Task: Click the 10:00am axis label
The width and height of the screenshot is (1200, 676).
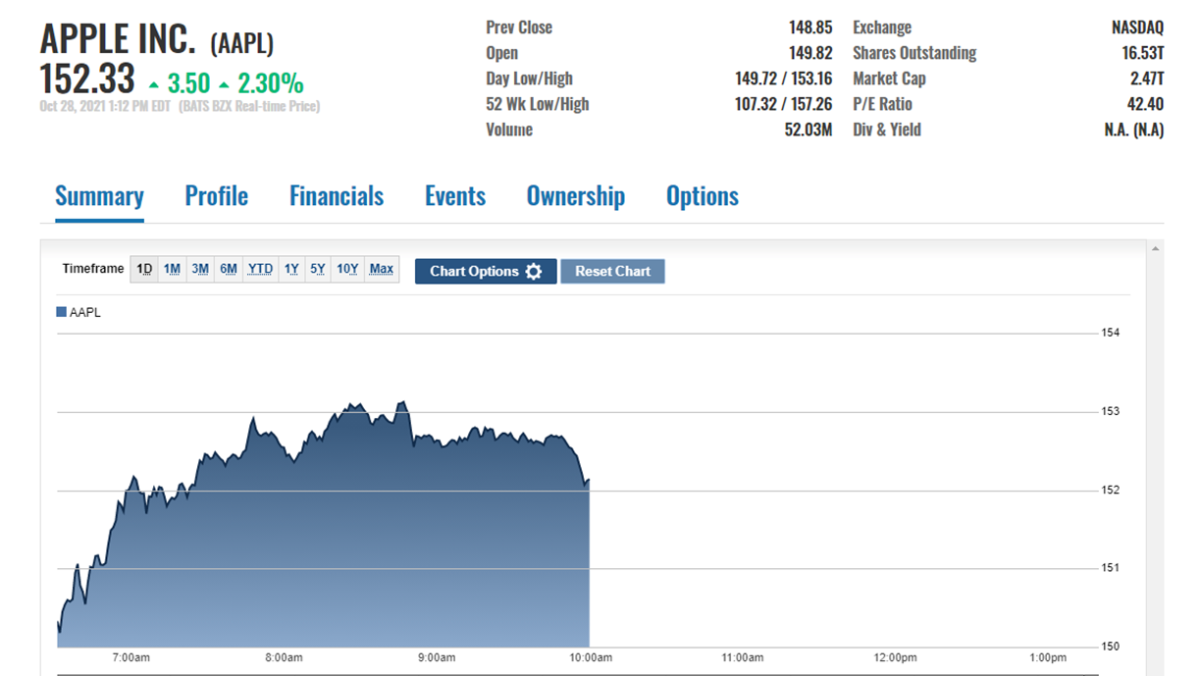Action: click(x=590, y=658)
